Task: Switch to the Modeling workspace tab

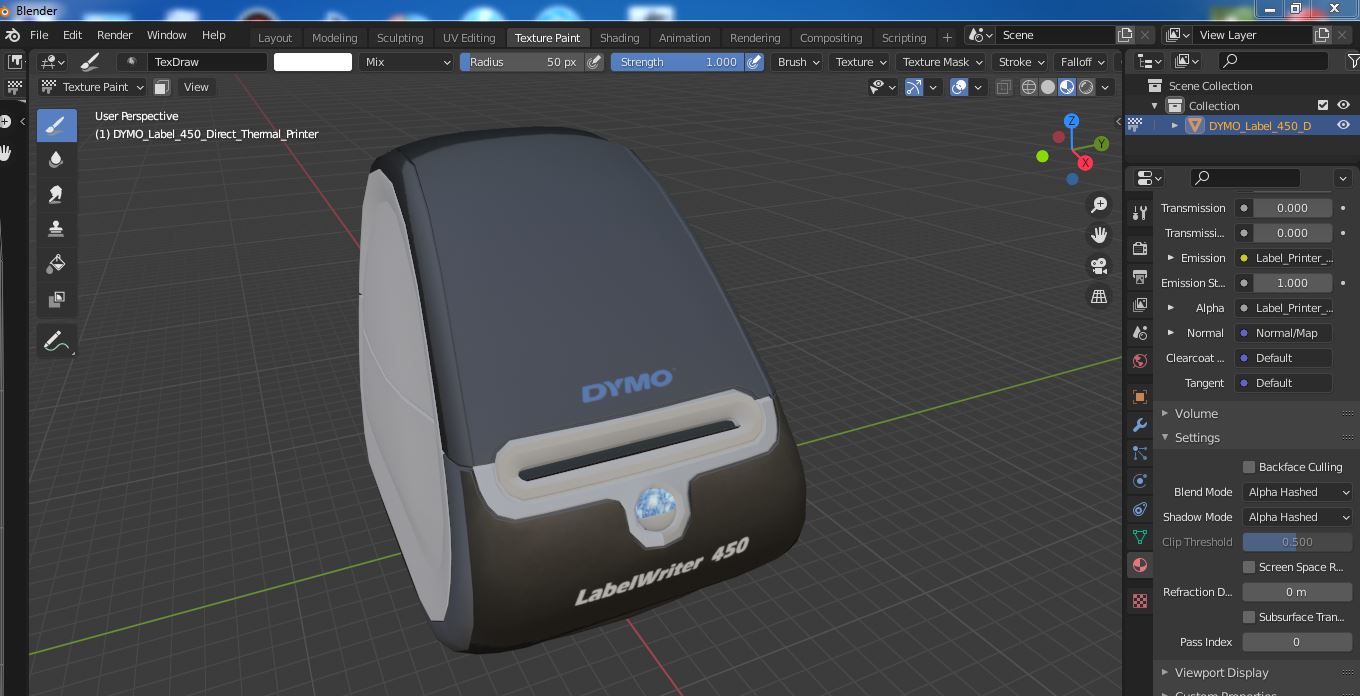Action: pos(334,37)
